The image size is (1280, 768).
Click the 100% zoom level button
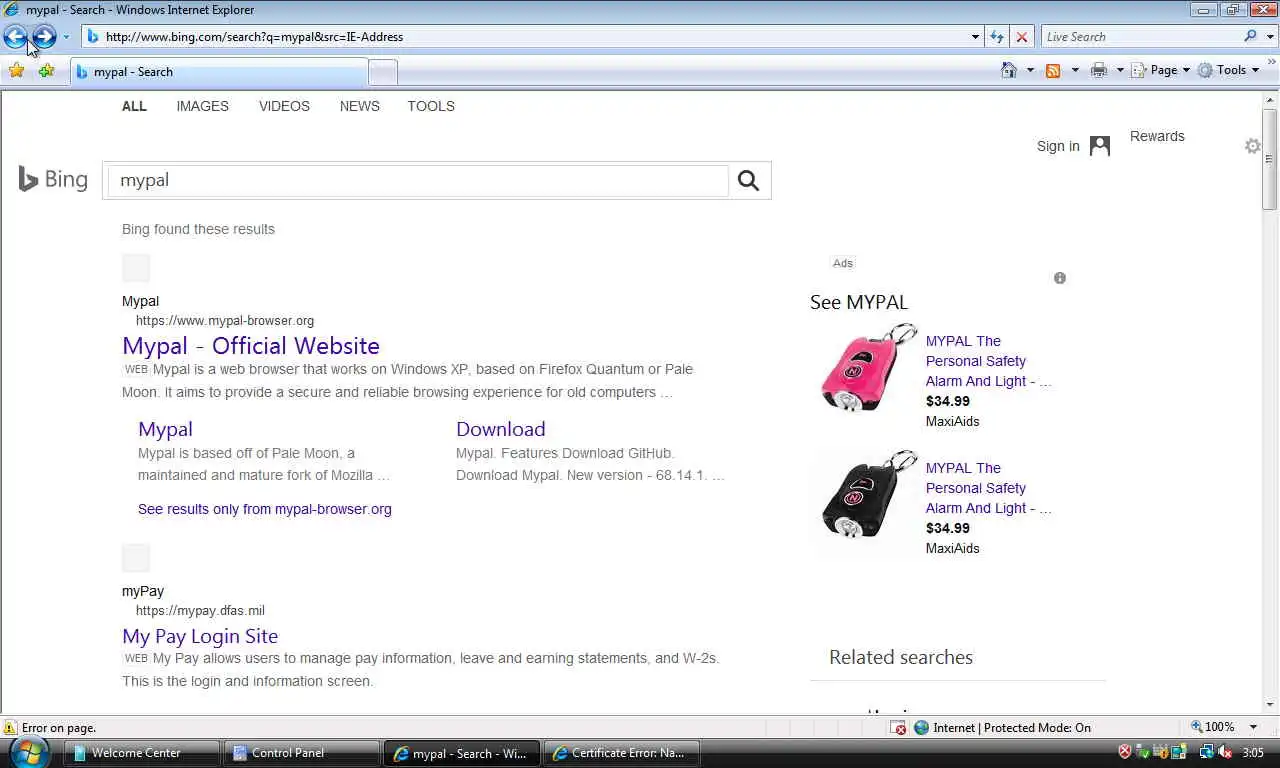click(x=1211, y=728)
